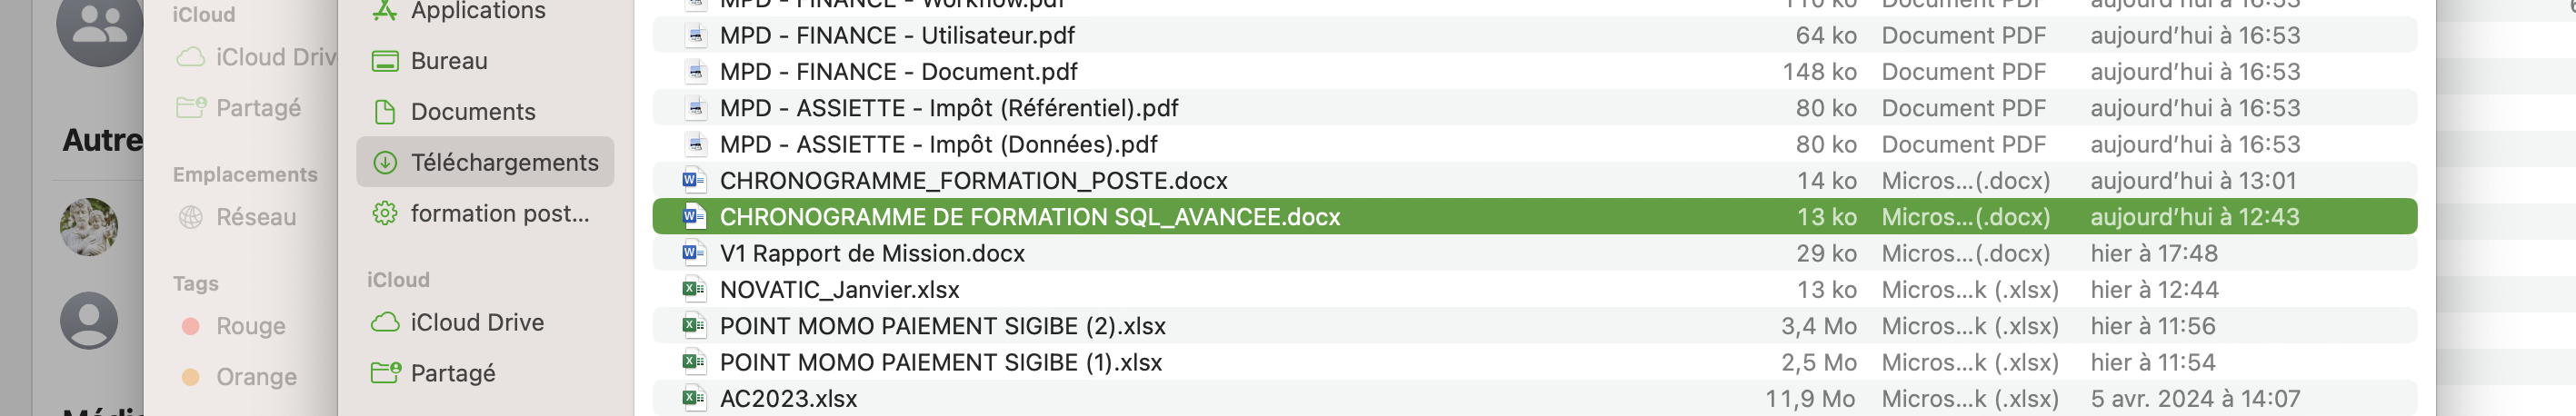
Task: Select the Orange tag dot
Action: 191,377
